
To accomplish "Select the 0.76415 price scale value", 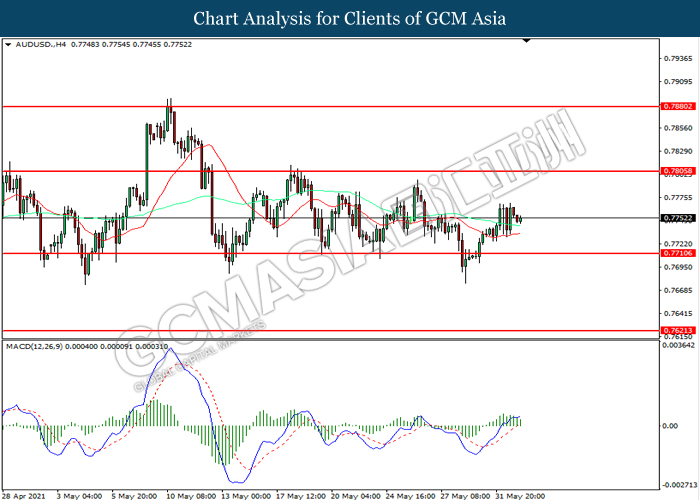I will pos(679,314).
